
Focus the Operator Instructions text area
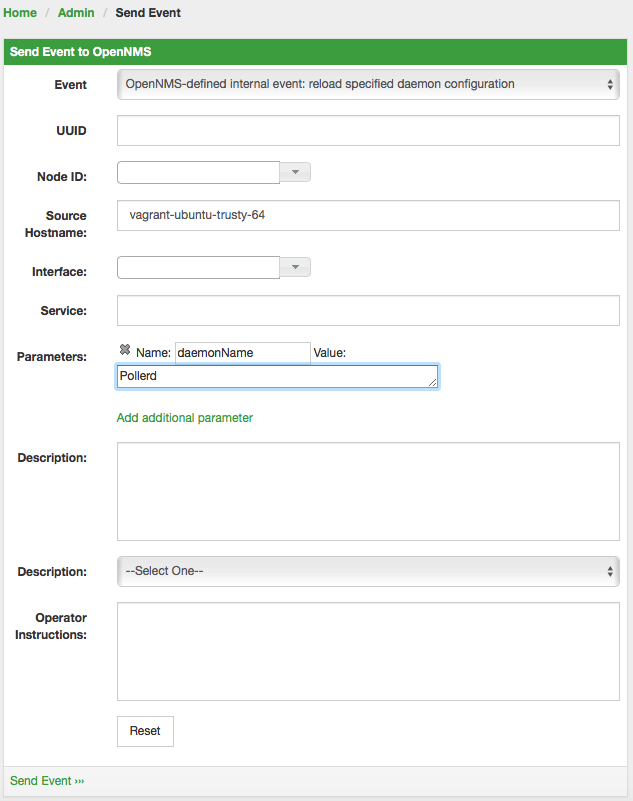click(368, 651)
